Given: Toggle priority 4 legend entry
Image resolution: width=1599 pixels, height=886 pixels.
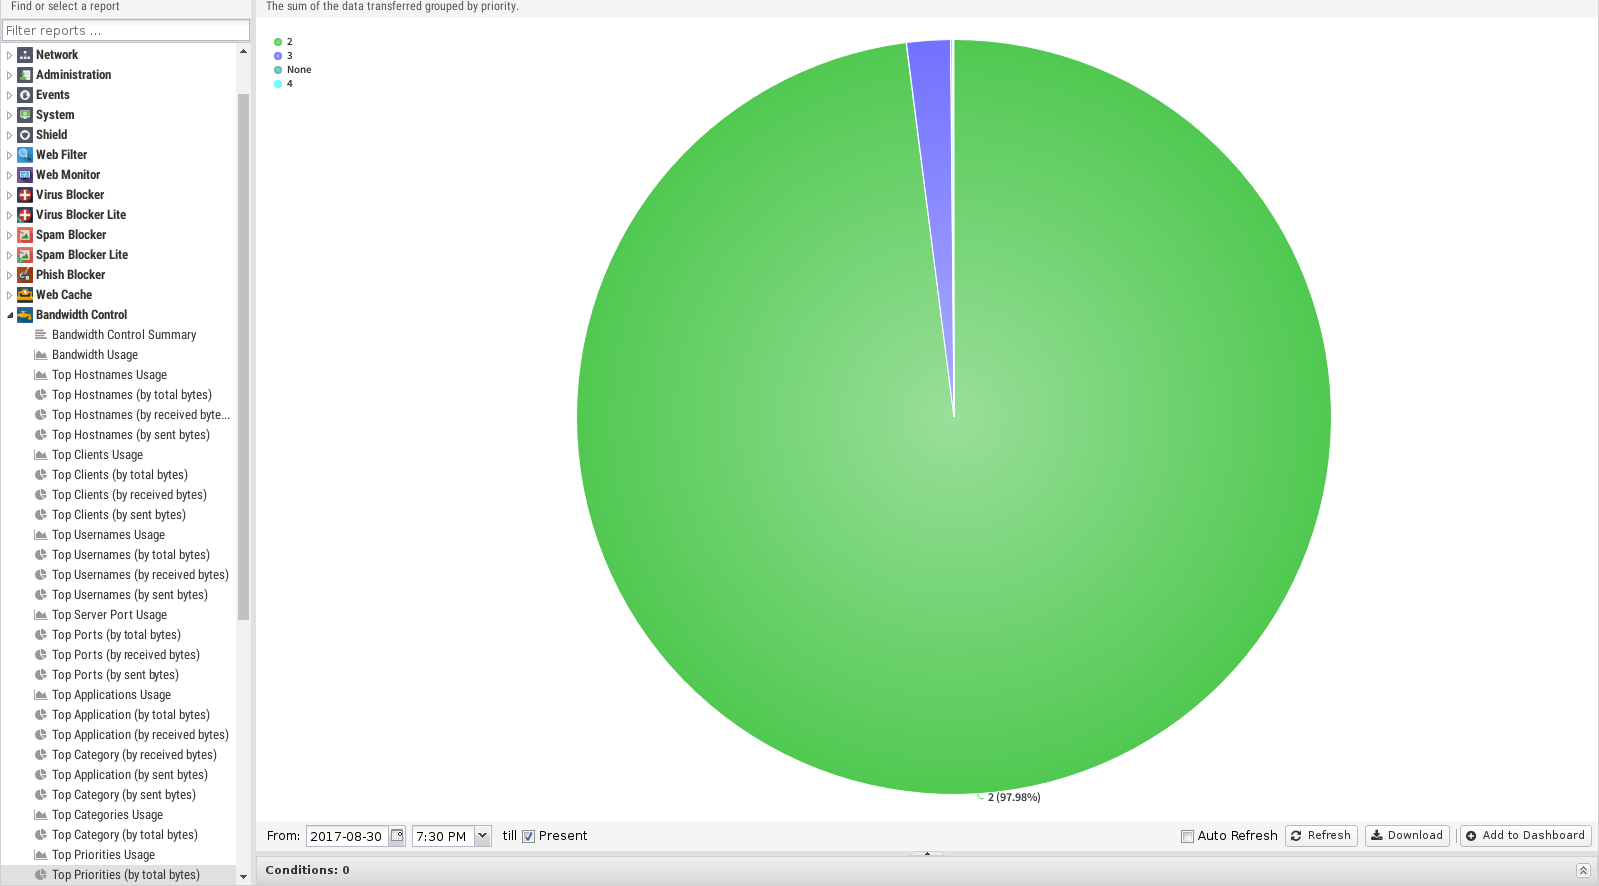Looking at the screenshot, I should click(283, 84).
